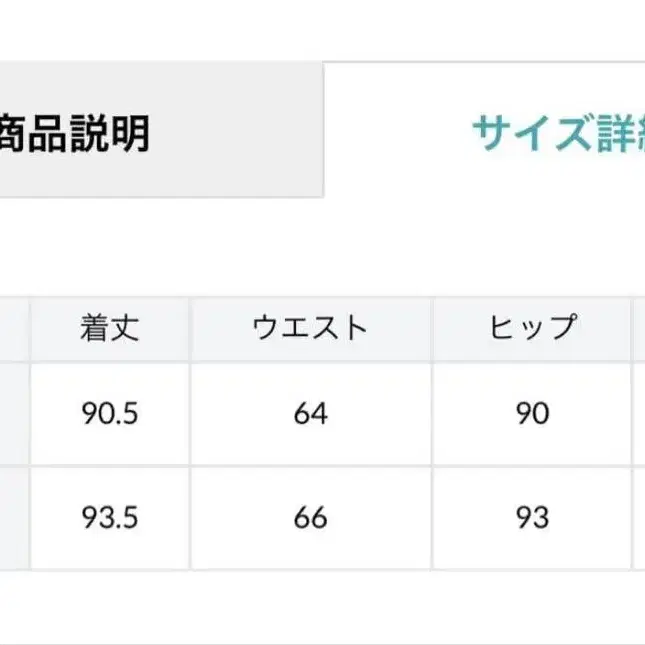
Task: Click the blank cell left of 93.5
Action: (x=14, y=518)
